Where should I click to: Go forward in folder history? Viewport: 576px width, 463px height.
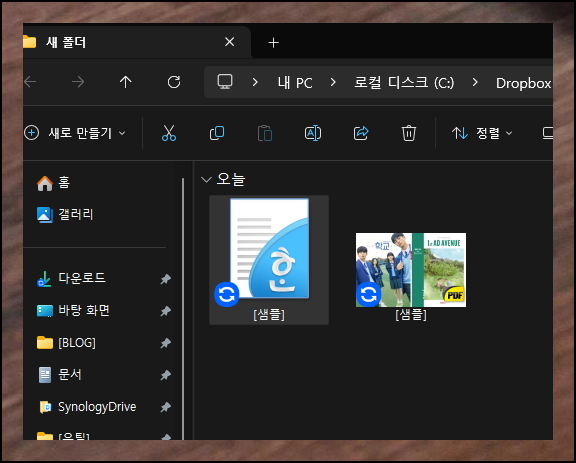(x=78, y=82)
